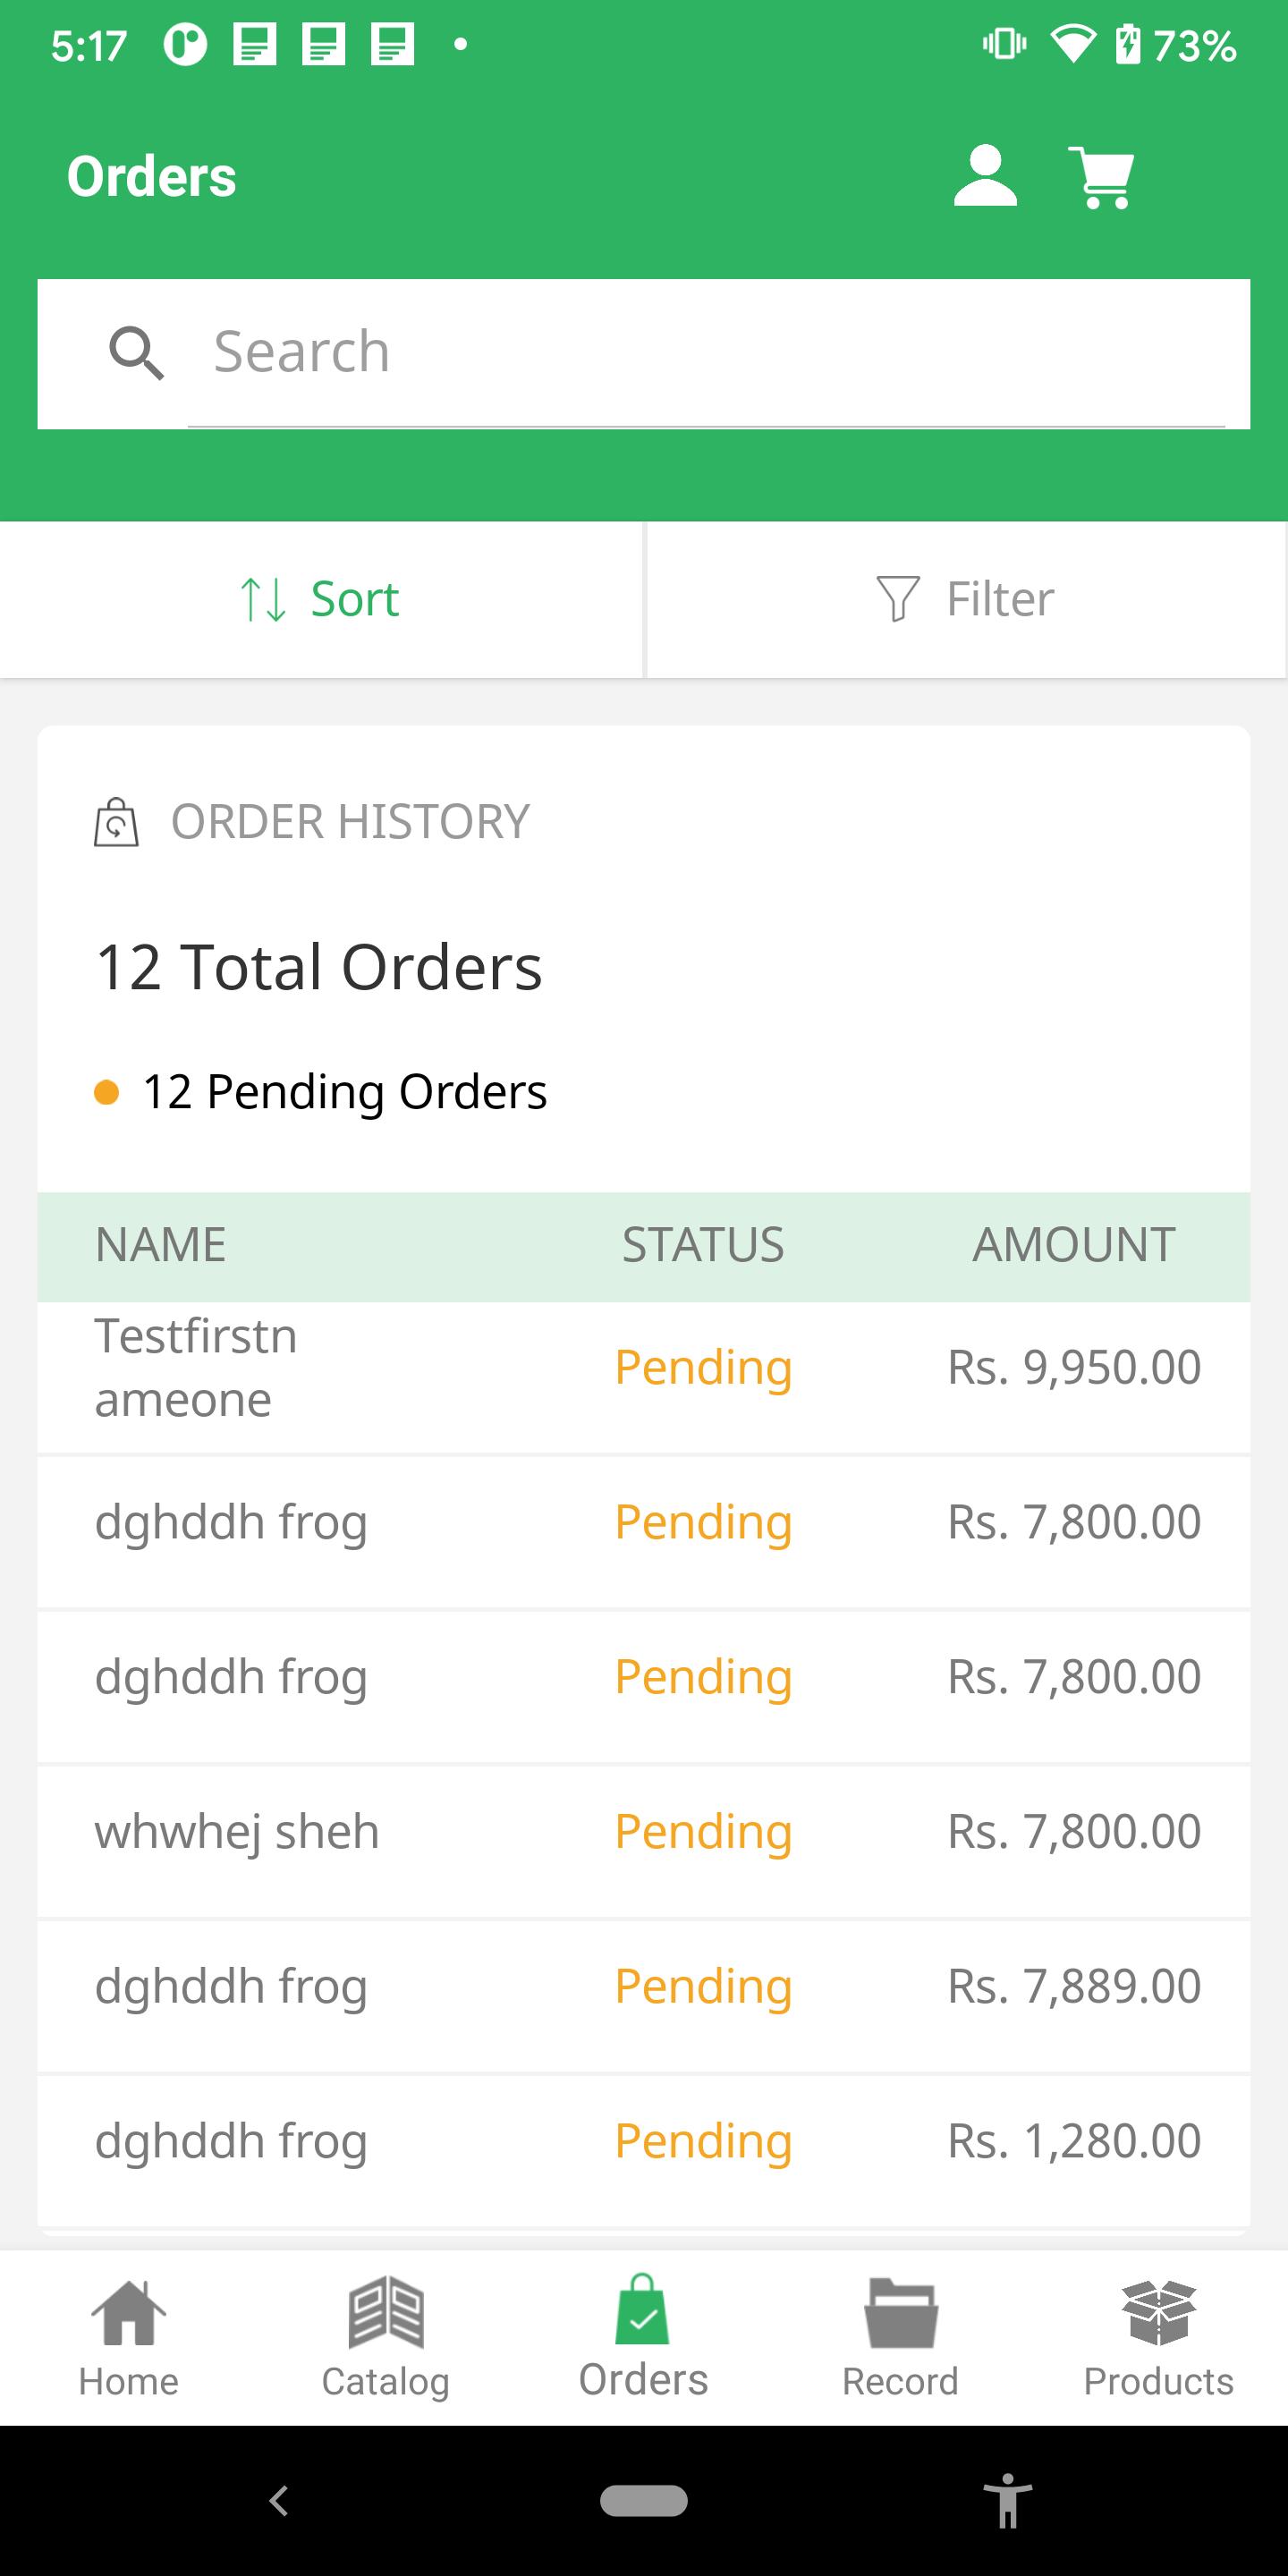Image resolution: width=1288 pixels, height=2576 pixels.
Task: Go to the Home tab
Action: tap(128, 2338)
